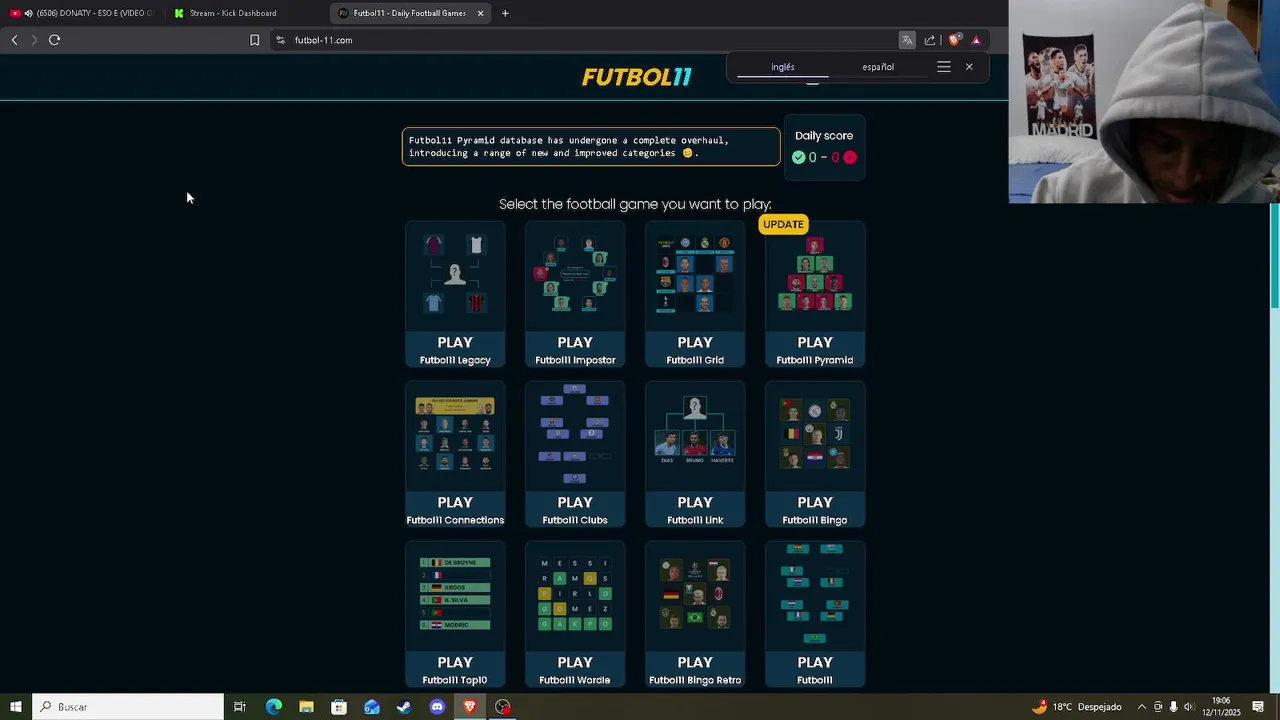Launch Microsoft Edge from the taskbar
Viewport: 1280px width, 720px height.
(274, 707)
